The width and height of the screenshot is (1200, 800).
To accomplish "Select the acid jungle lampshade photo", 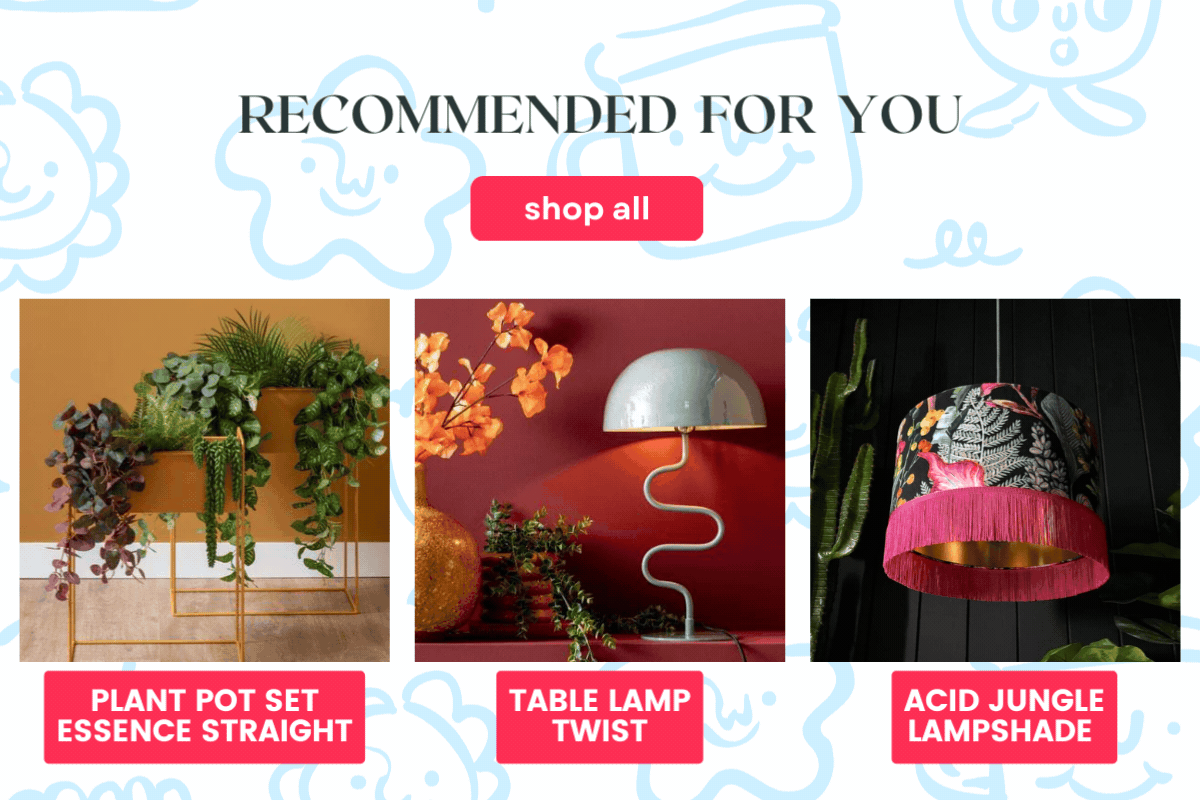I will pyautogui.click(x=995, y=480).
